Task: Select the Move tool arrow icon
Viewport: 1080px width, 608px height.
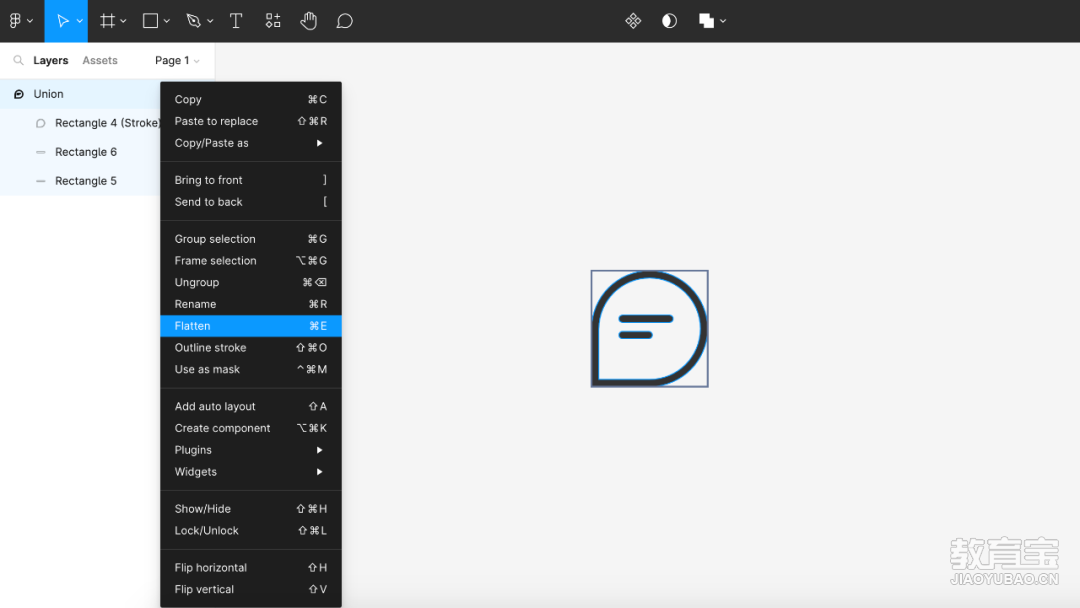Action: pyautogui.click(x=62, y=21)
